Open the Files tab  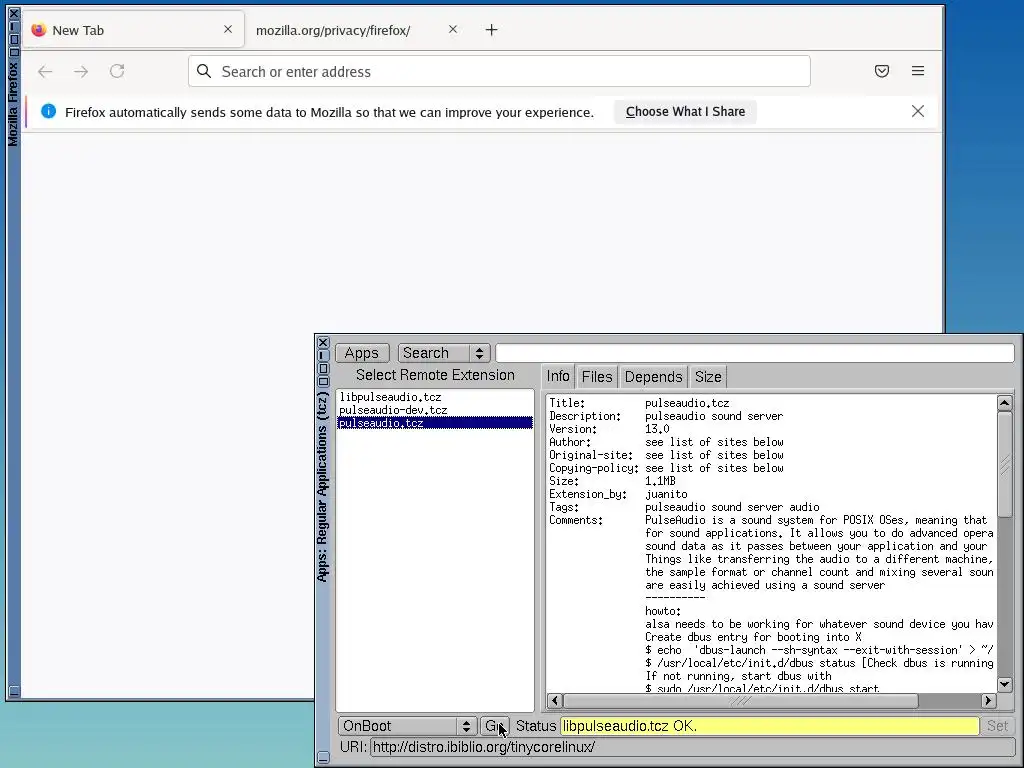tap(597, 377)
